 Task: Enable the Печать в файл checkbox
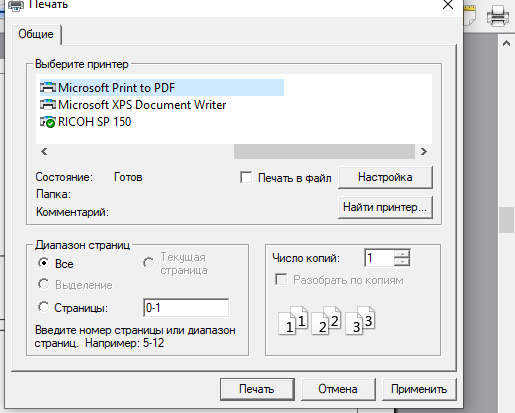tap(246, 177)
